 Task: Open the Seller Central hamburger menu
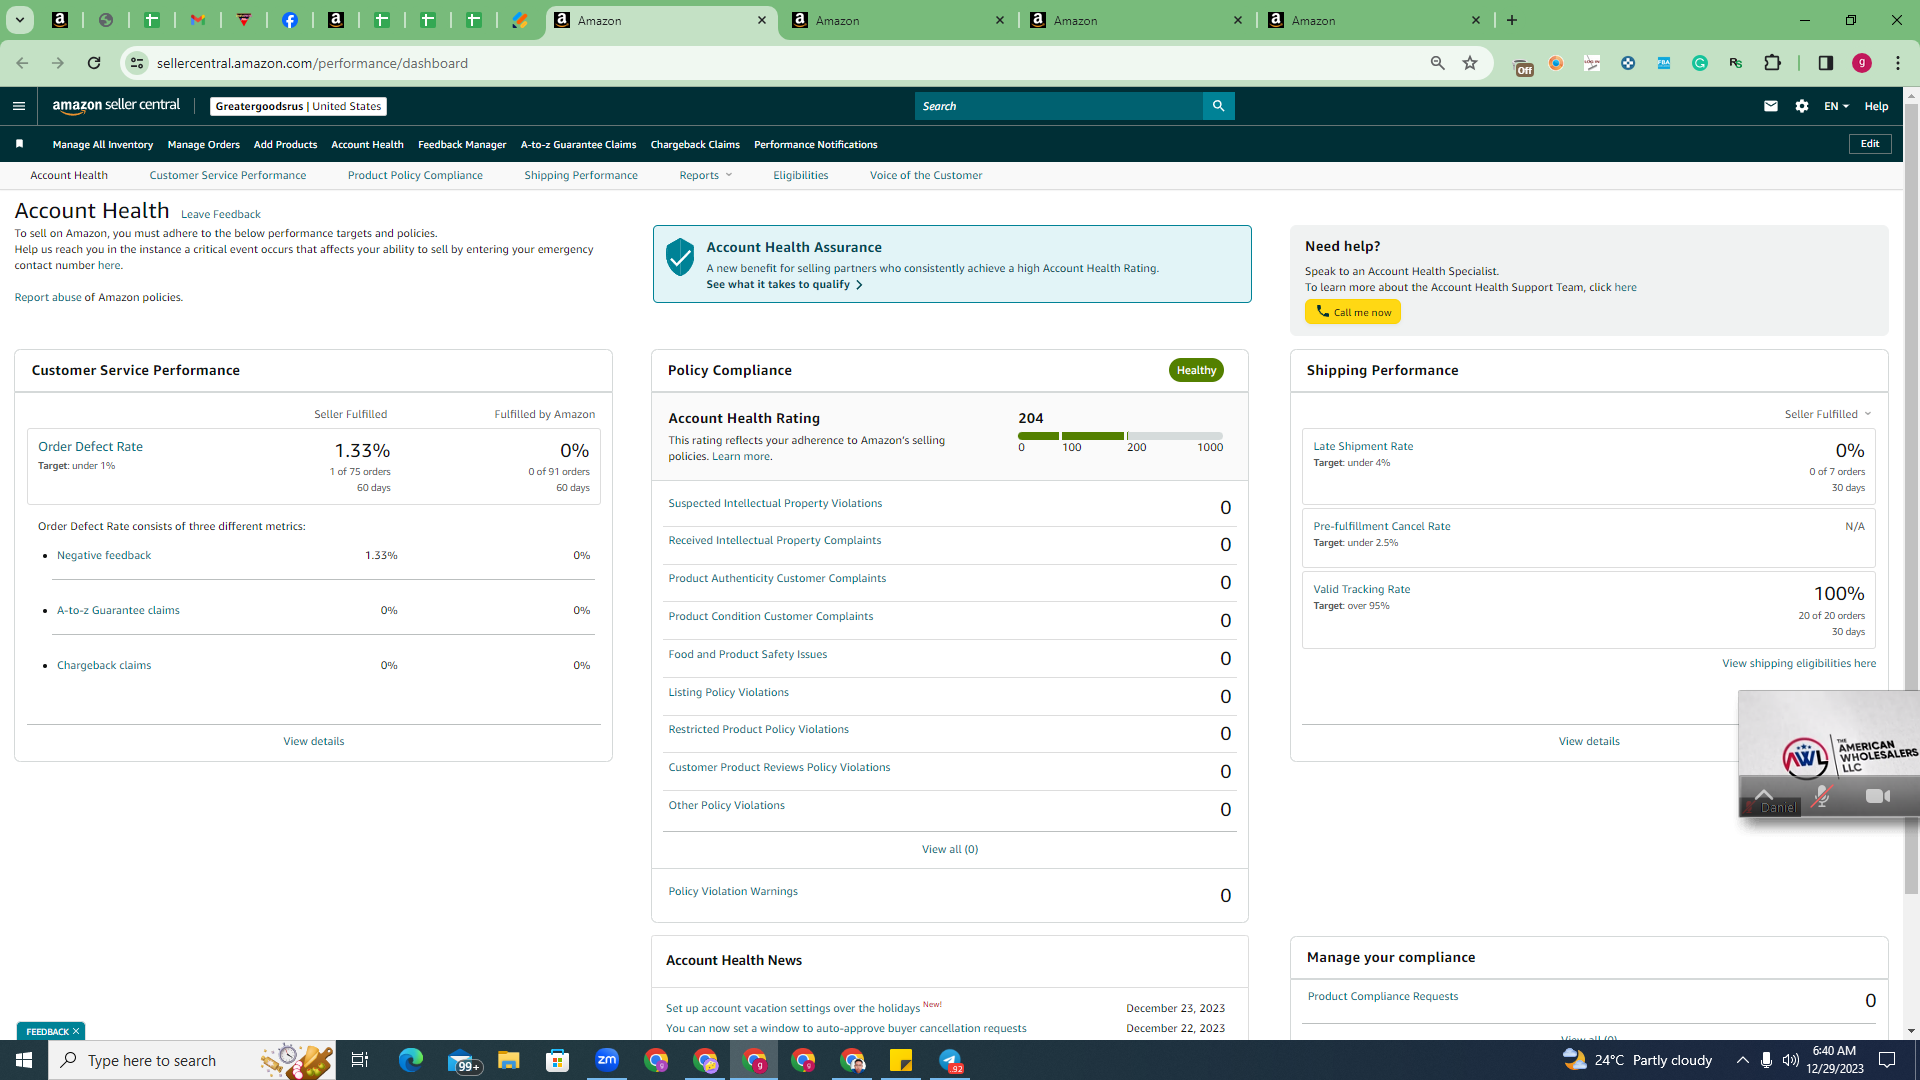pos(19,106)
